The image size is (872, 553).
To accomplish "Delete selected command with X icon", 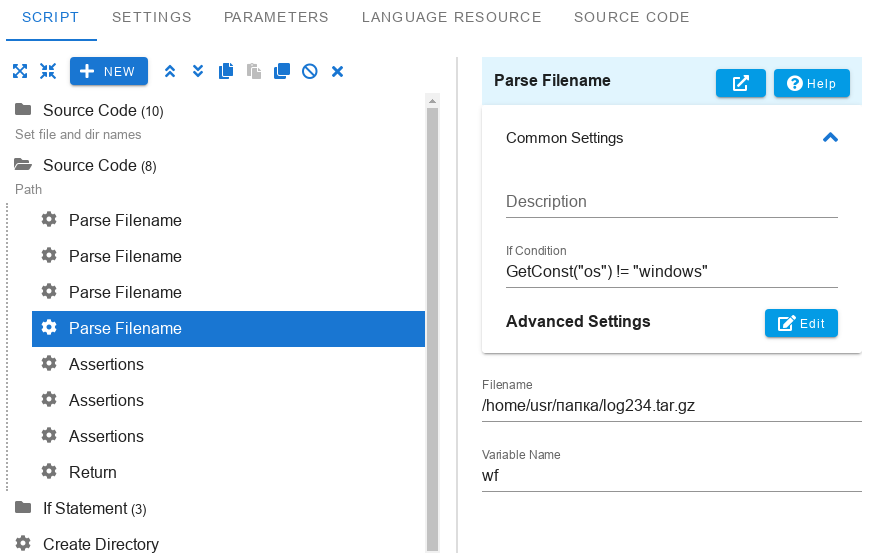I will [338, 71].
